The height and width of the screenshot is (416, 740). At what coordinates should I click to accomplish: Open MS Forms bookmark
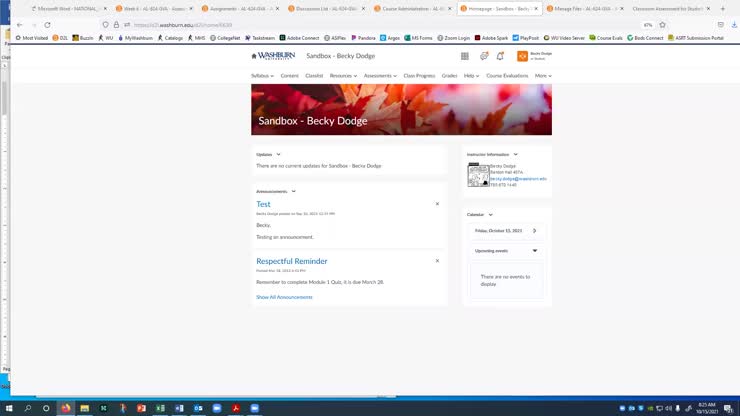[418, 38]
